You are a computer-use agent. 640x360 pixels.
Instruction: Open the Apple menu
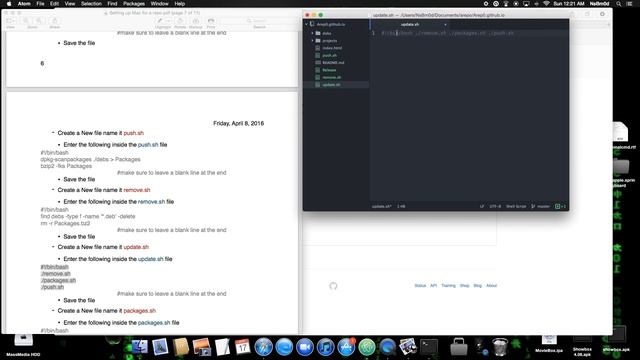click(9, 4)
